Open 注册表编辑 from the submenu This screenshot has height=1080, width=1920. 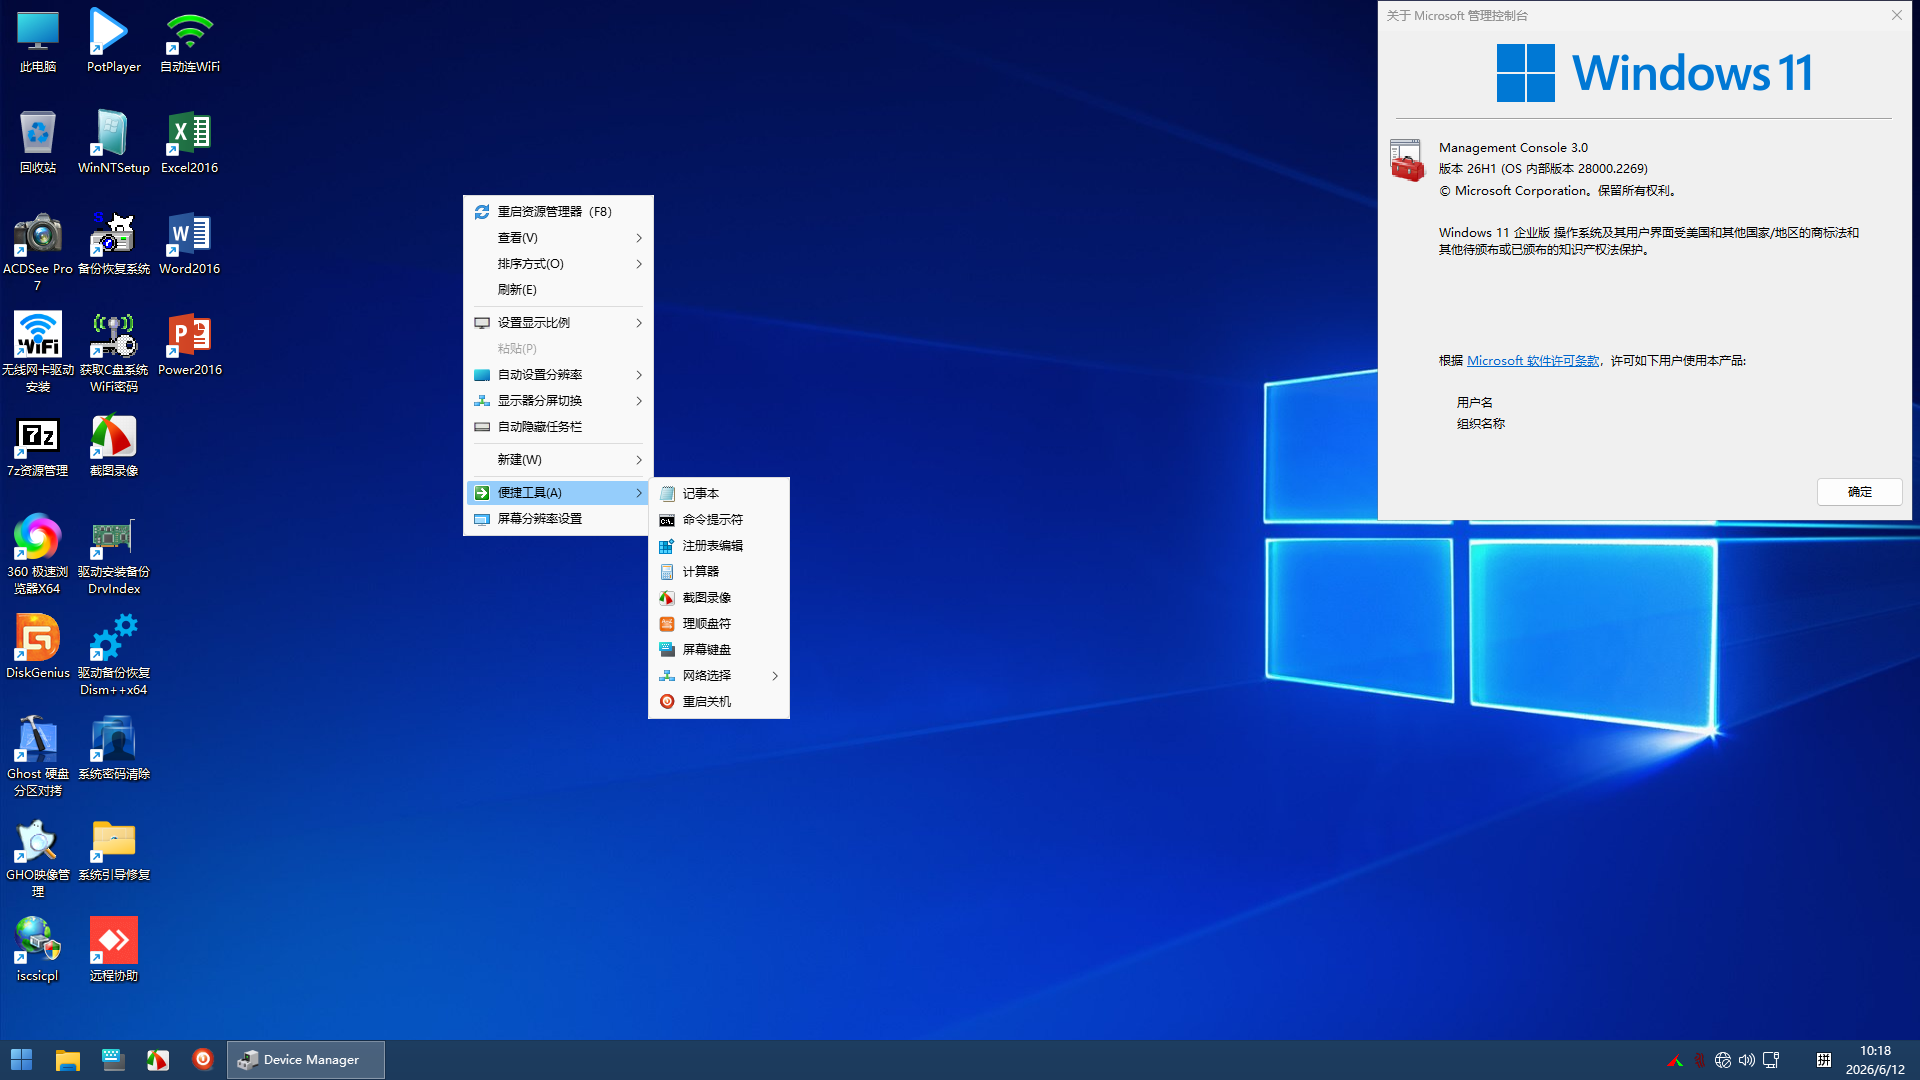(x=719, y=546)
